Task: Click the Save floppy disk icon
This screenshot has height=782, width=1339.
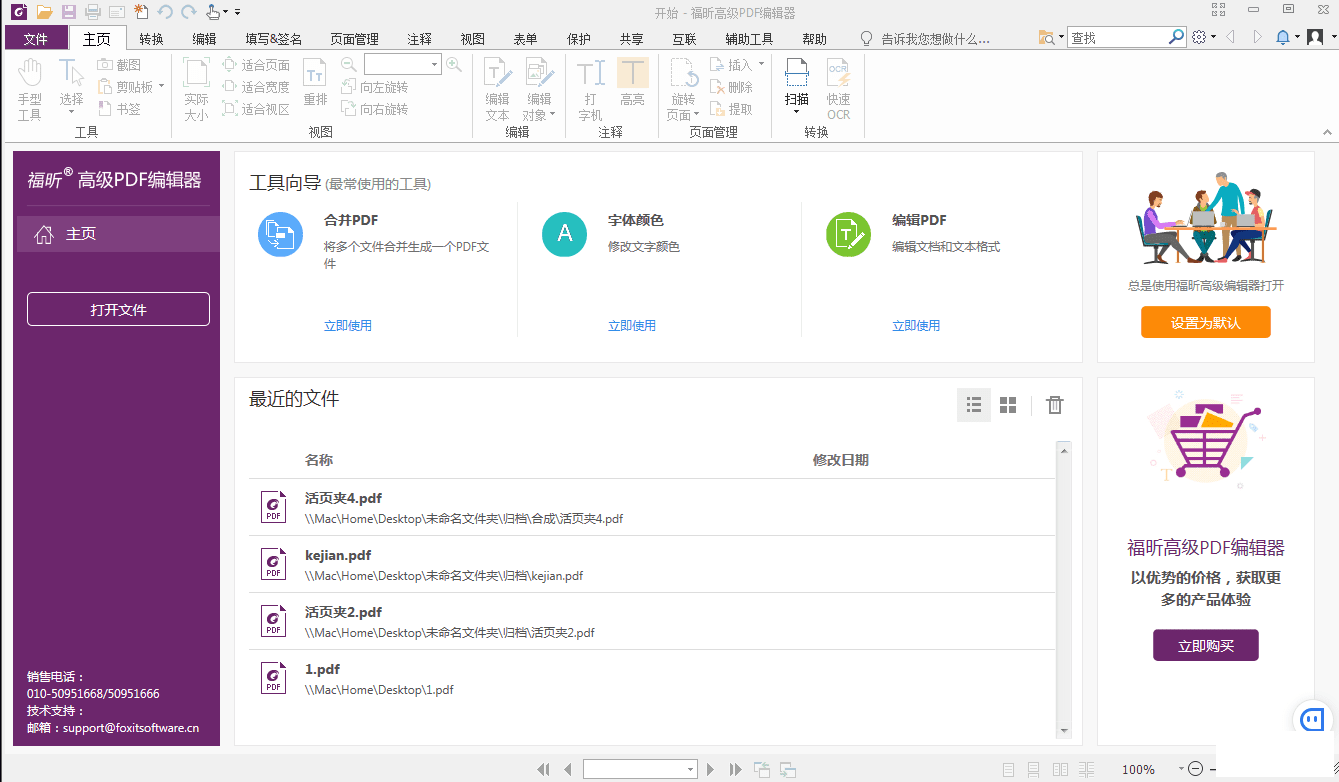Action: [68, 12]
